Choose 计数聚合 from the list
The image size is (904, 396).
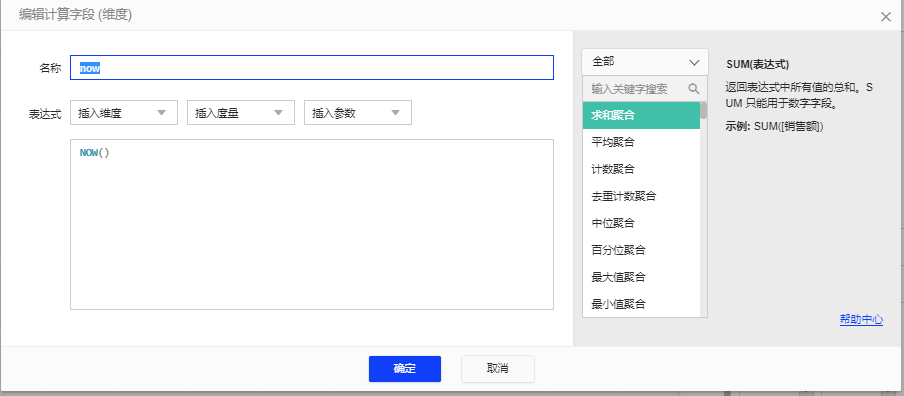click(641, 169)
